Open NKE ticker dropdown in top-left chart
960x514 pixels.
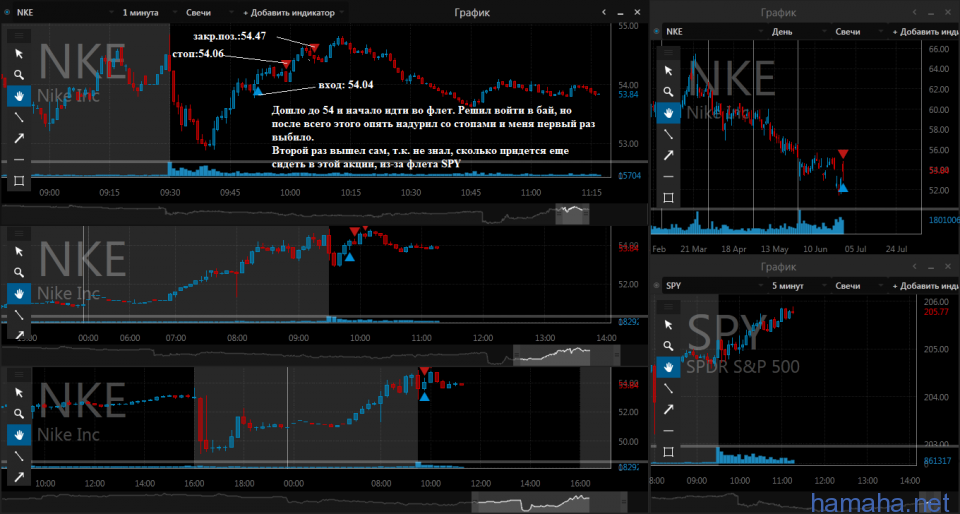pos(64,12)
